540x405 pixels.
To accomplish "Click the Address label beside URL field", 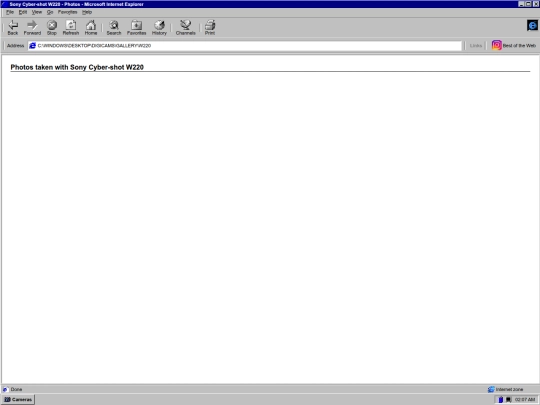I will [x=15, y=45].
